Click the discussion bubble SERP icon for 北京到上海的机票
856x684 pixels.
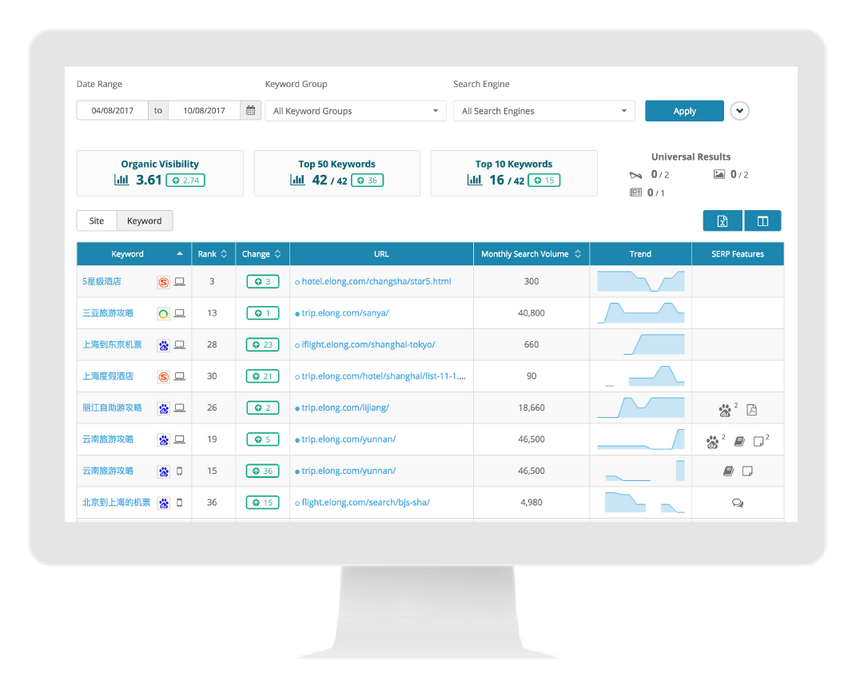(738, 502)
